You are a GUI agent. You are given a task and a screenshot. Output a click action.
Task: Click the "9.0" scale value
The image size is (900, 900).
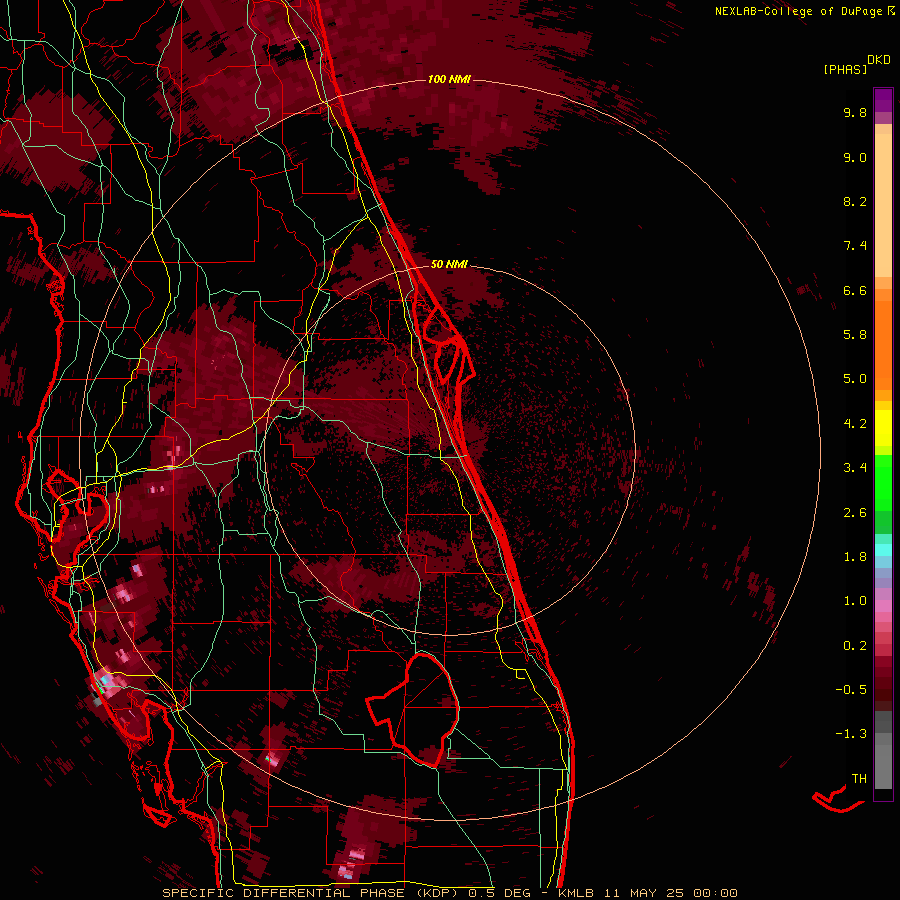click(855, 157)
